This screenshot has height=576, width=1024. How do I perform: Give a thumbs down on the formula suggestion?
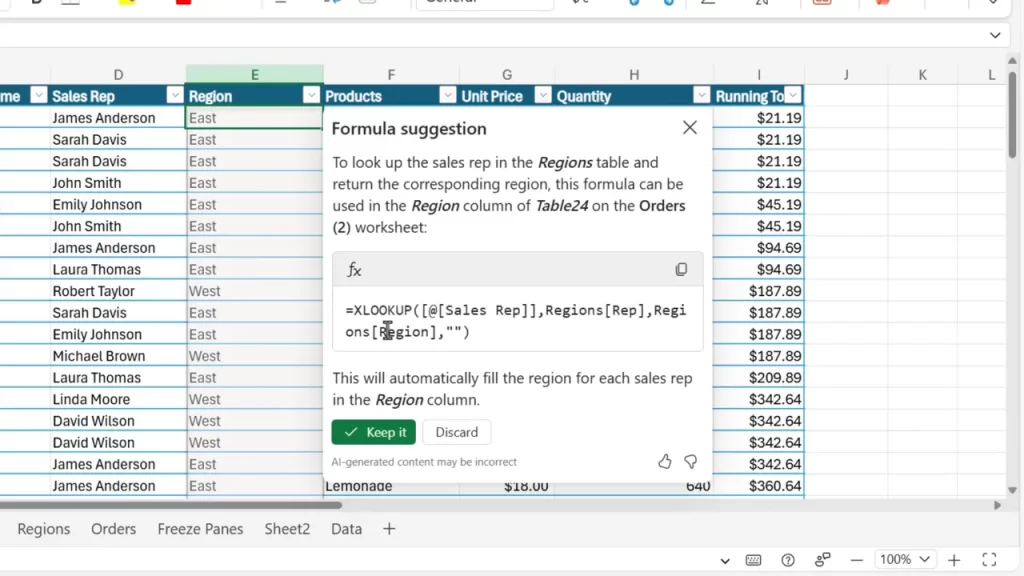click(690, 462)
